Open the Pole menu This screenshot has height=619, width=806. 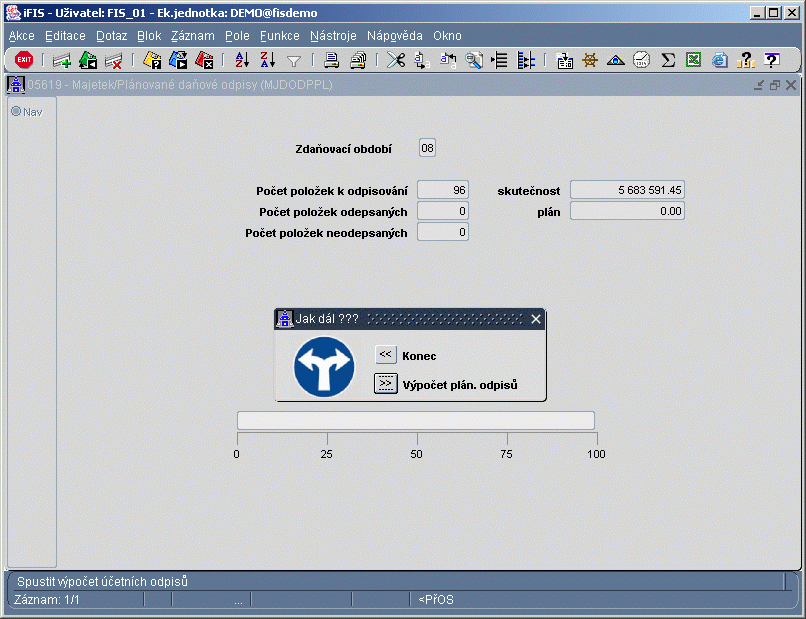(237, 36)
